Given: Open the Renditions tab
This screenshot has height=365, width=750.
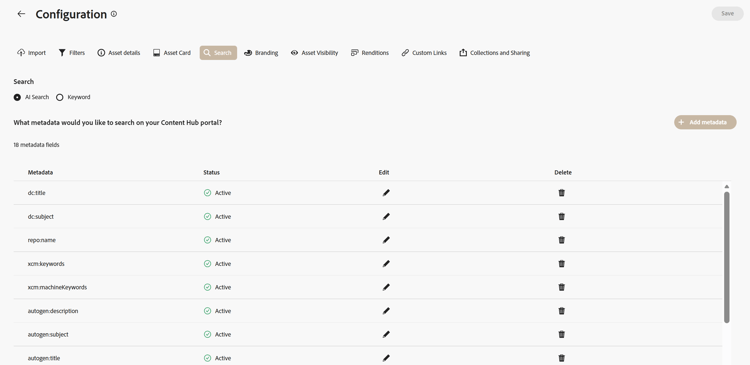Looking at the screenshot, I should 370,53.
